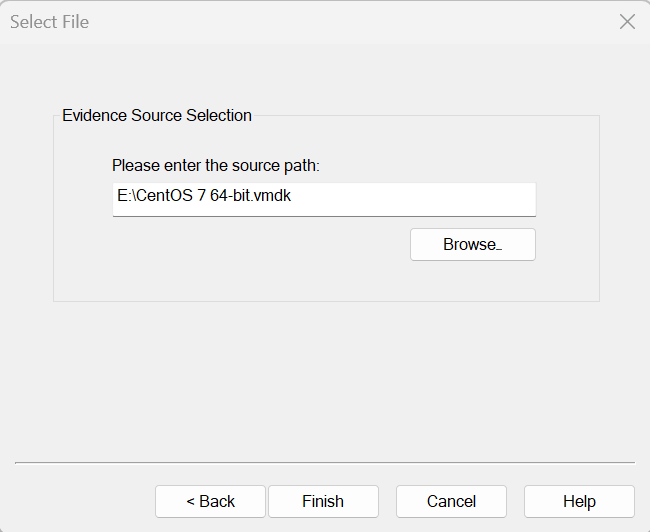Click the 'E:\CentOS 7 64-bit.vmdk' path text
Viewport: 650px width, 532px height.
click(204, 197)
